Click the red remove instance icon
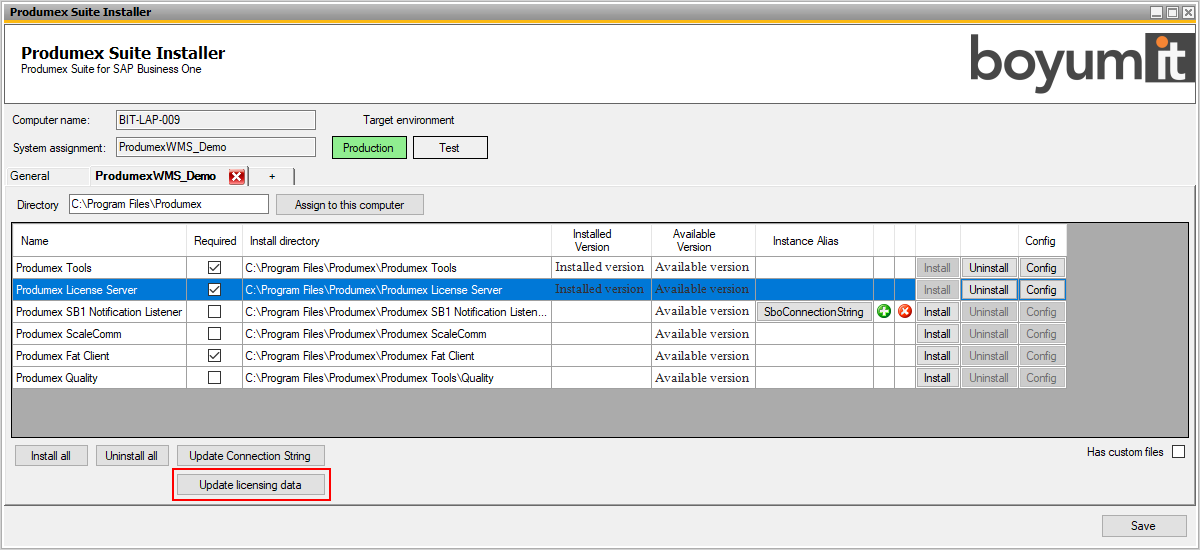Screen dimensions: 1200x550 (x=905, y=311)
